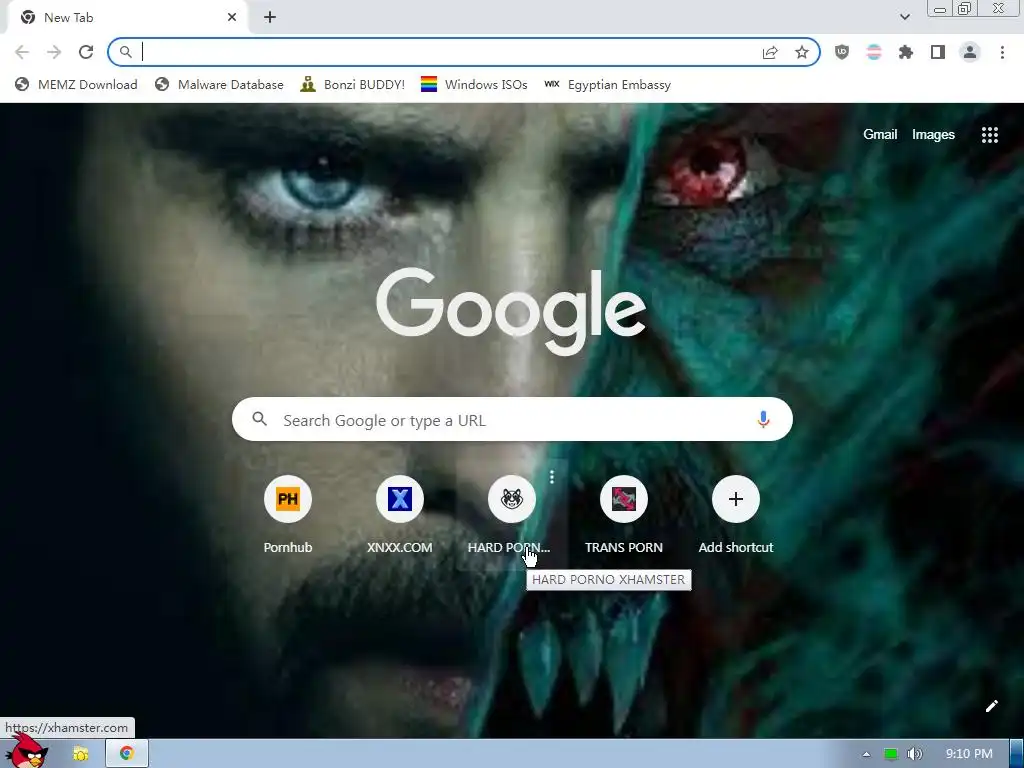Customize this page with pencil icon
Screen dimensions: 1024x768
[x=991, y=706]
